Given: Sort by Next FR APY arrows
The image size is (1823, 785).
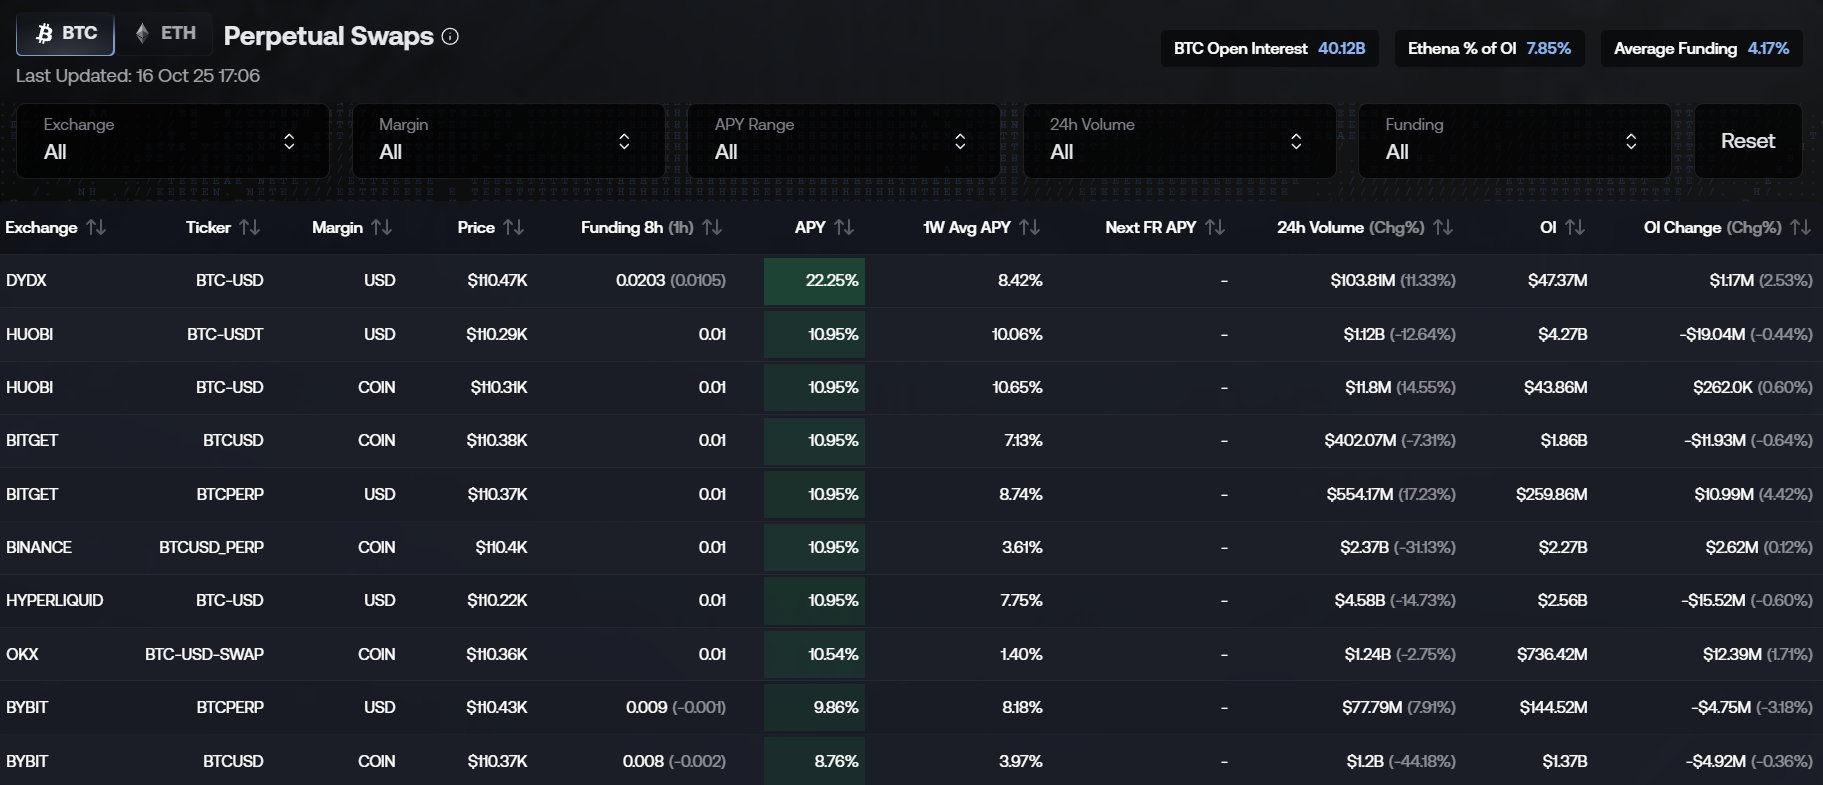Looking at the screenshot, I should pos(1215,228).
